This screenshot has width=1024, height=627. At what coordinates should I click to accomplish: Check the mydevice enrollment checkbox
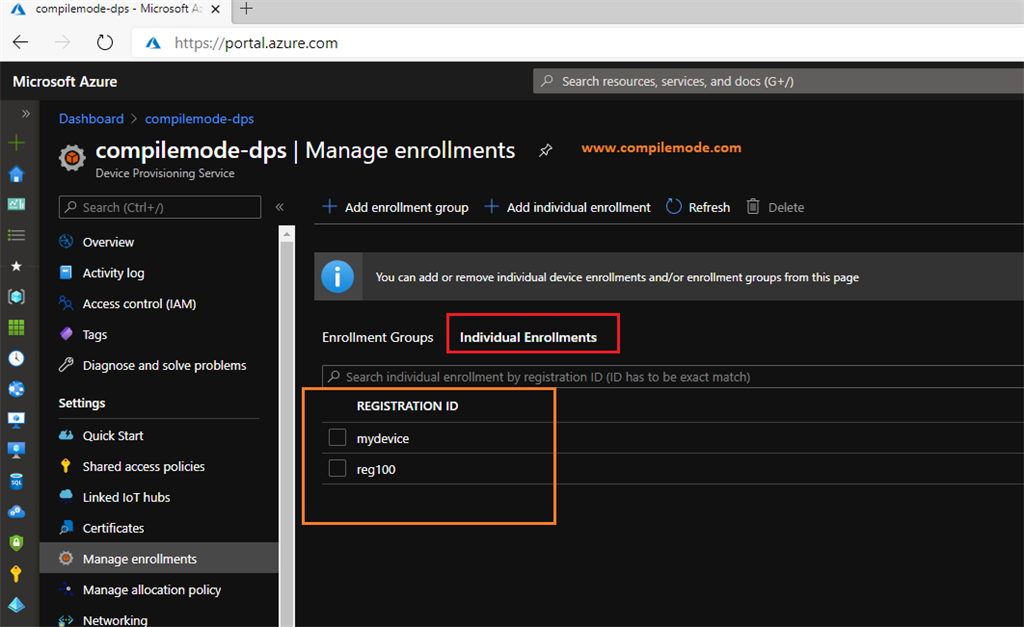pos(337,437)
